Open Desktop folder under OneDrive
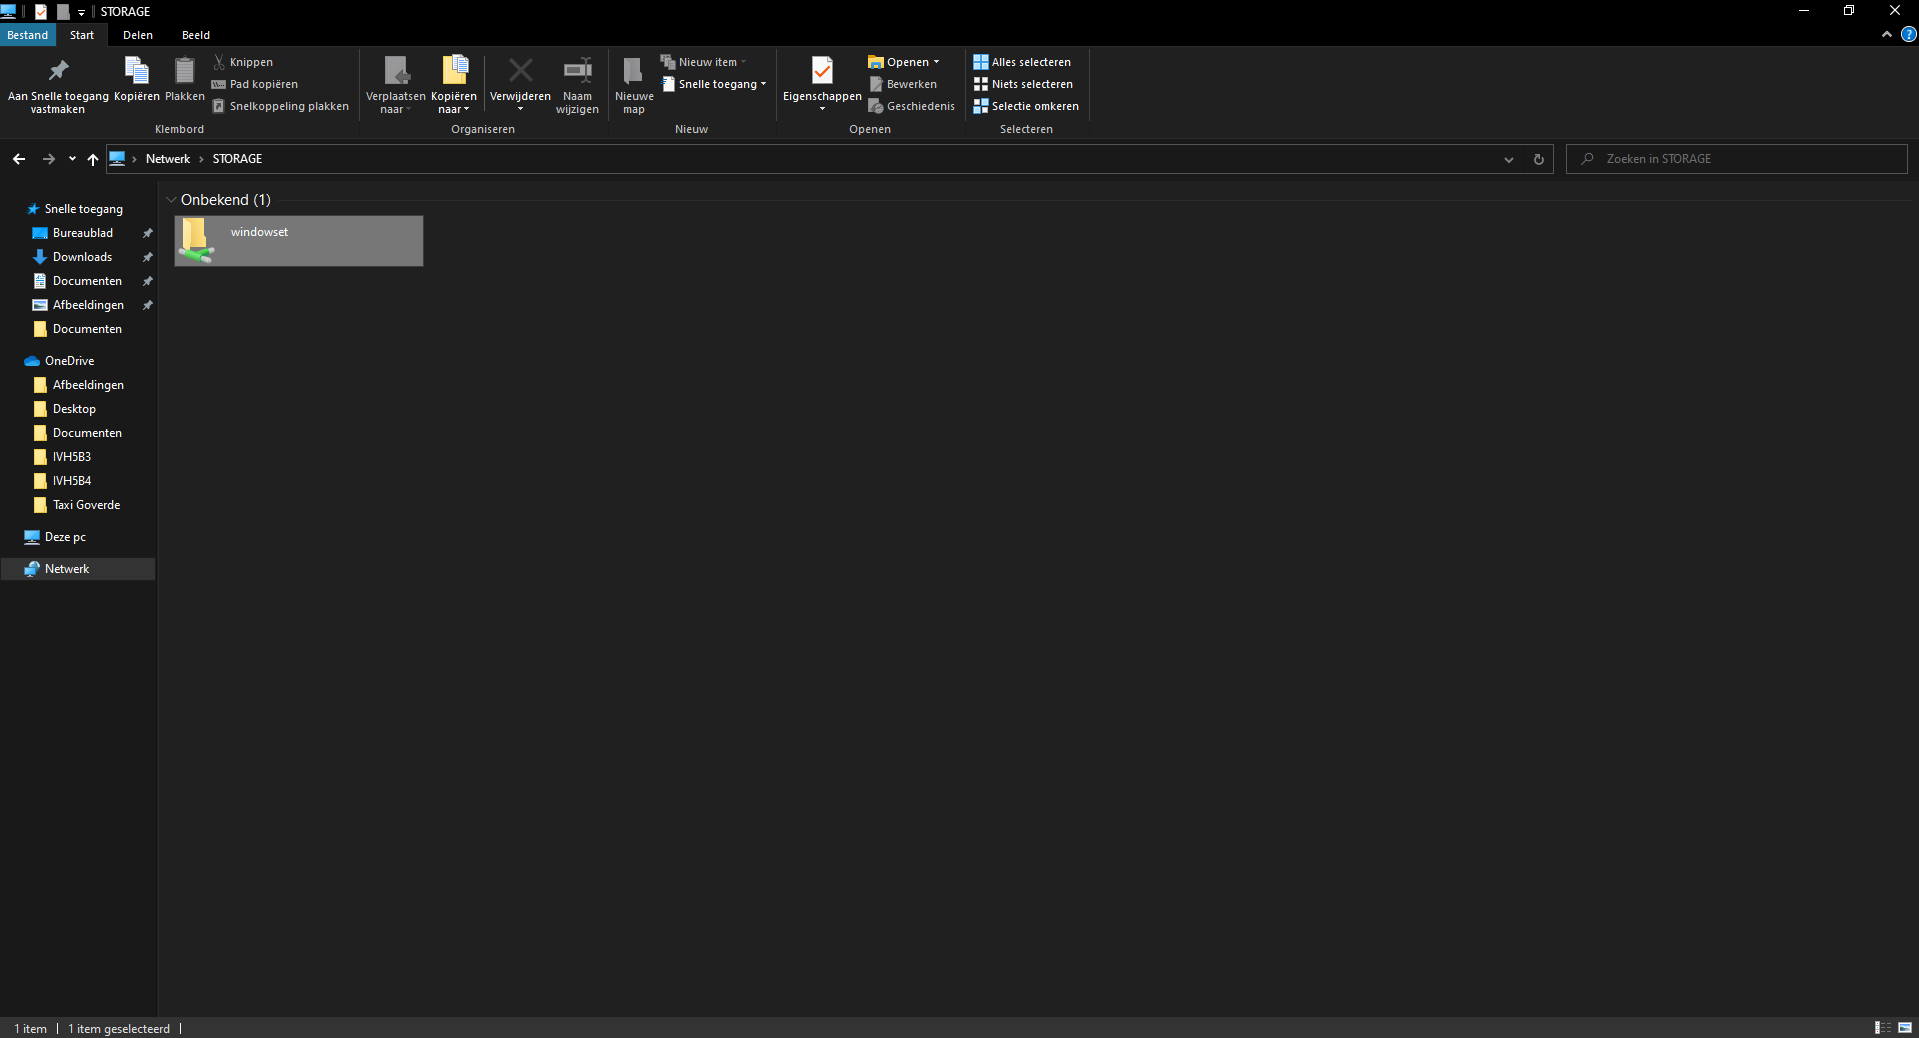This screenshot has height=1038, width=1919. tap(74, 409)
